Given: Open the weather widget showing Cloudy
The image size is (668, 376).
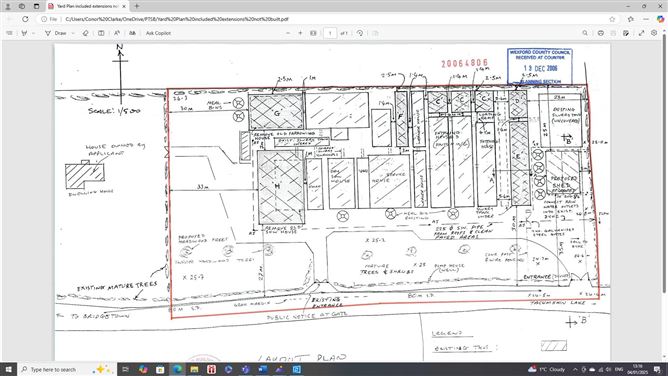Looking at the screenshot, I should [546, 369].
